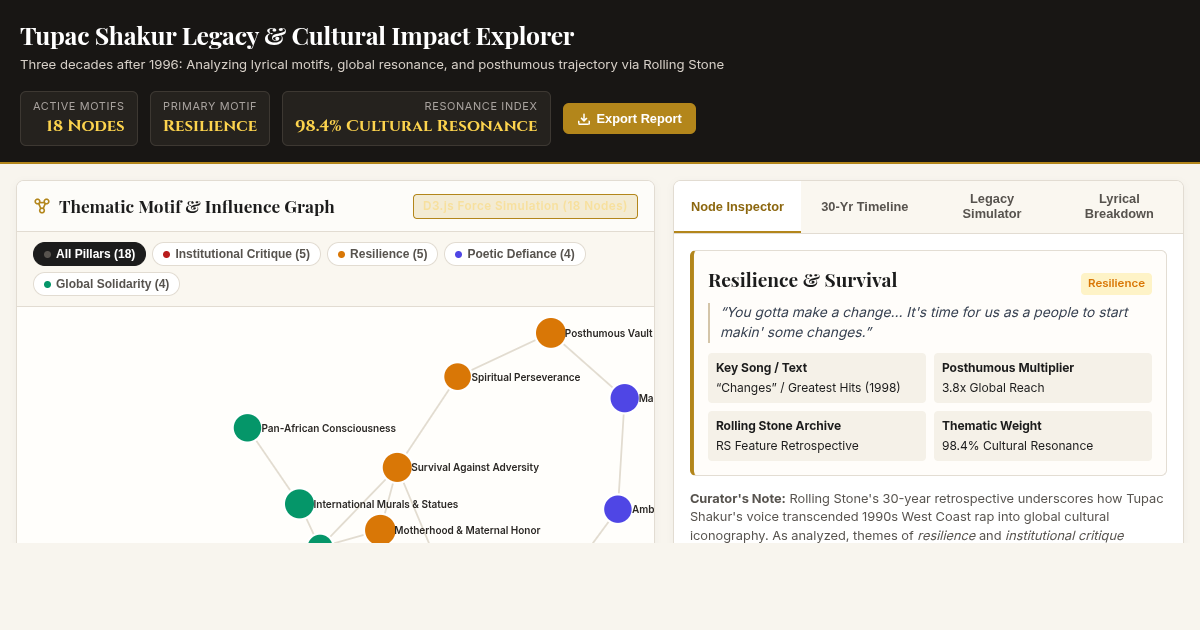Click the Curator's Note paragraph

pyautogui.click(x=928, y=517)
